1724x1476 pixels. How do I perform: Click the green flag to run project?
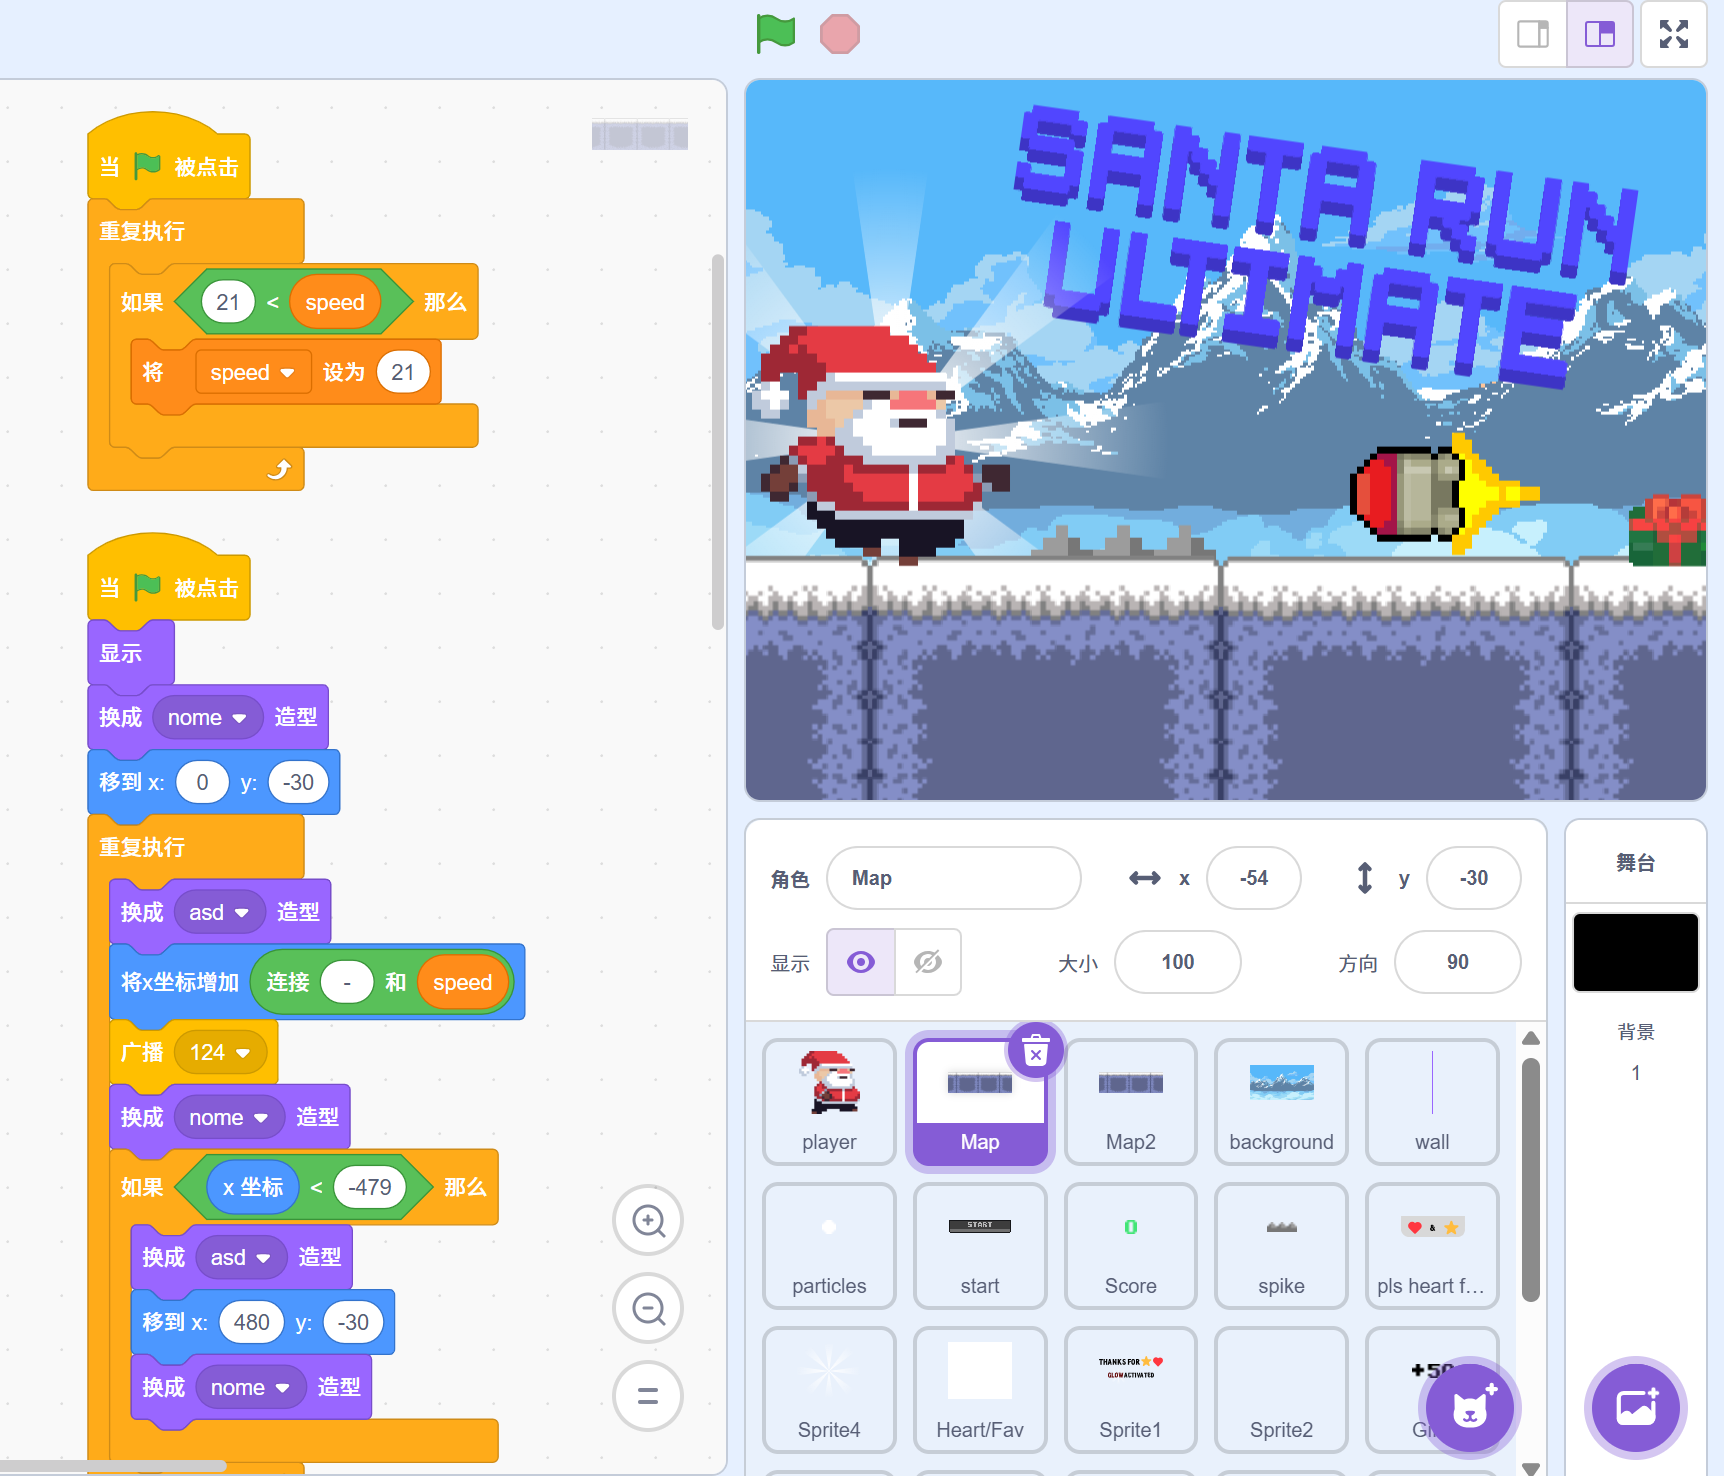click(x=776, y=33)
